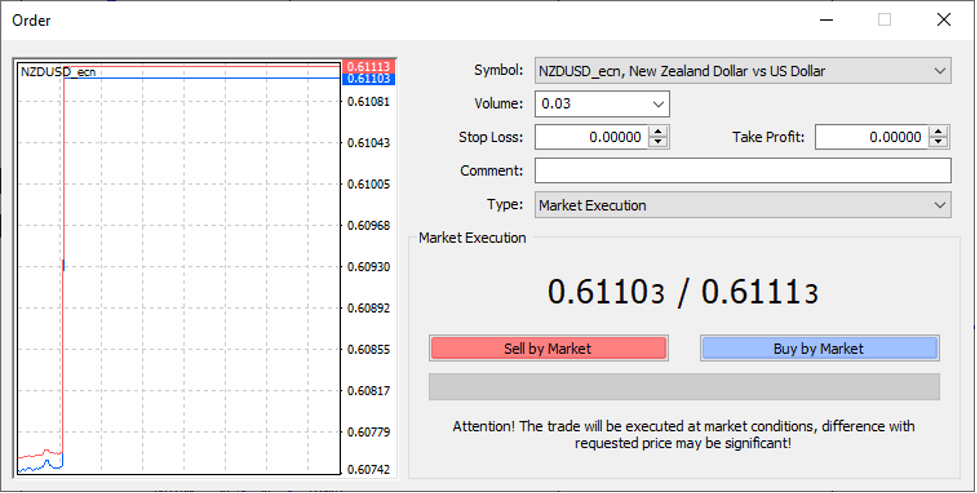The height and width of the screenshot is (493, 977).
Task: Open the Symbol dropdown list
Action: (x=939, y=71)
